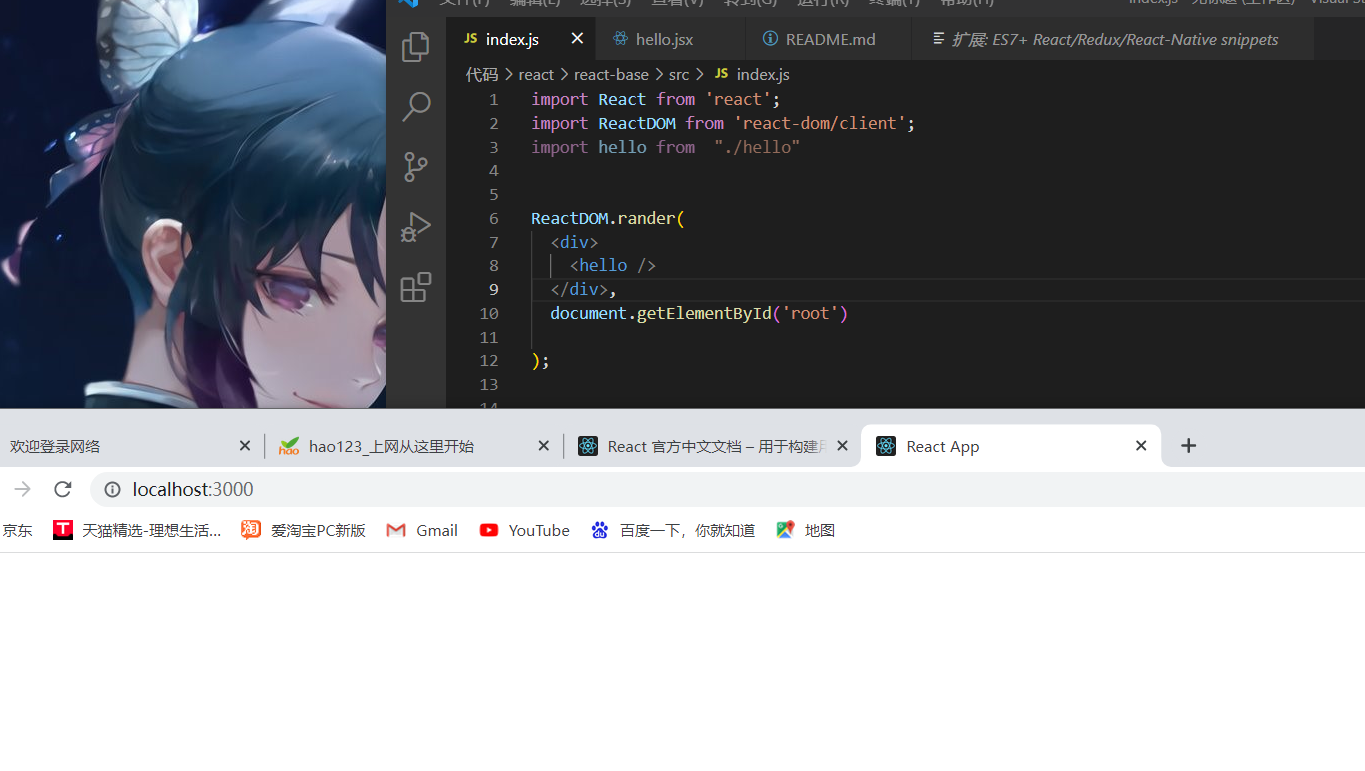Open the 爱淘宝PC新版 bookmark
This screenshot has height=771, width=1365.
click(303, 530)
